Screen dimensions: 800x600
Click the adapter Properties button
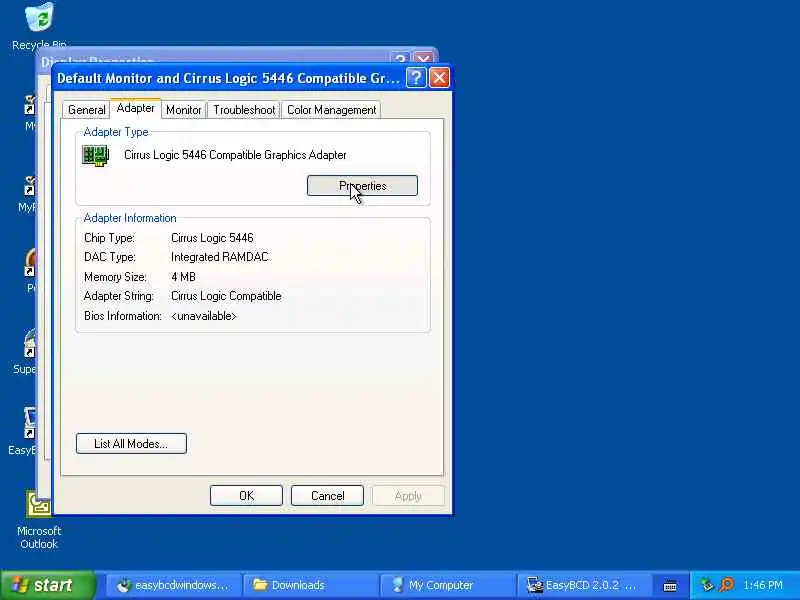coord(362,186)
